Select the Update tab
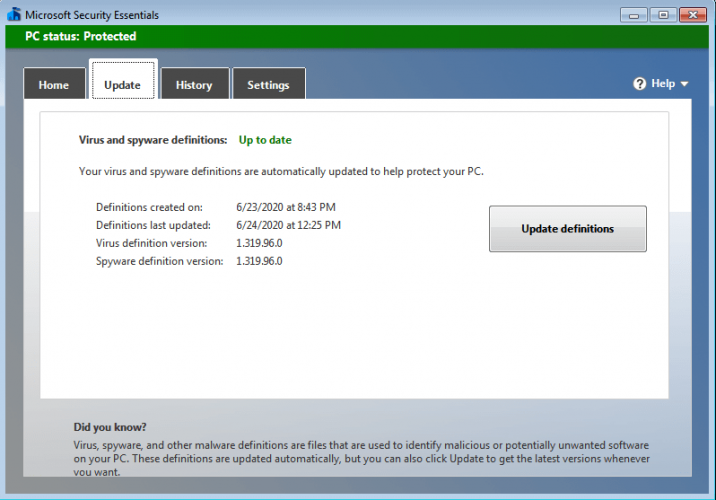The height and width of the screenshot is (500, 716). point(123,80)
